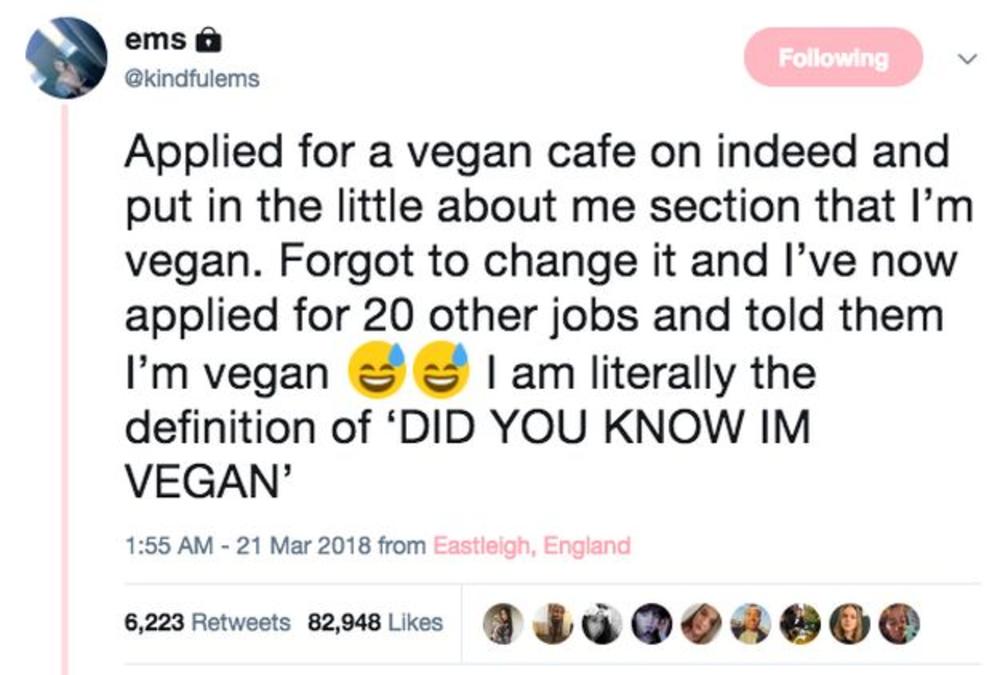Open the @kindfulems handle
This screenshot has height=675, width=1000.
pos(191,78)
